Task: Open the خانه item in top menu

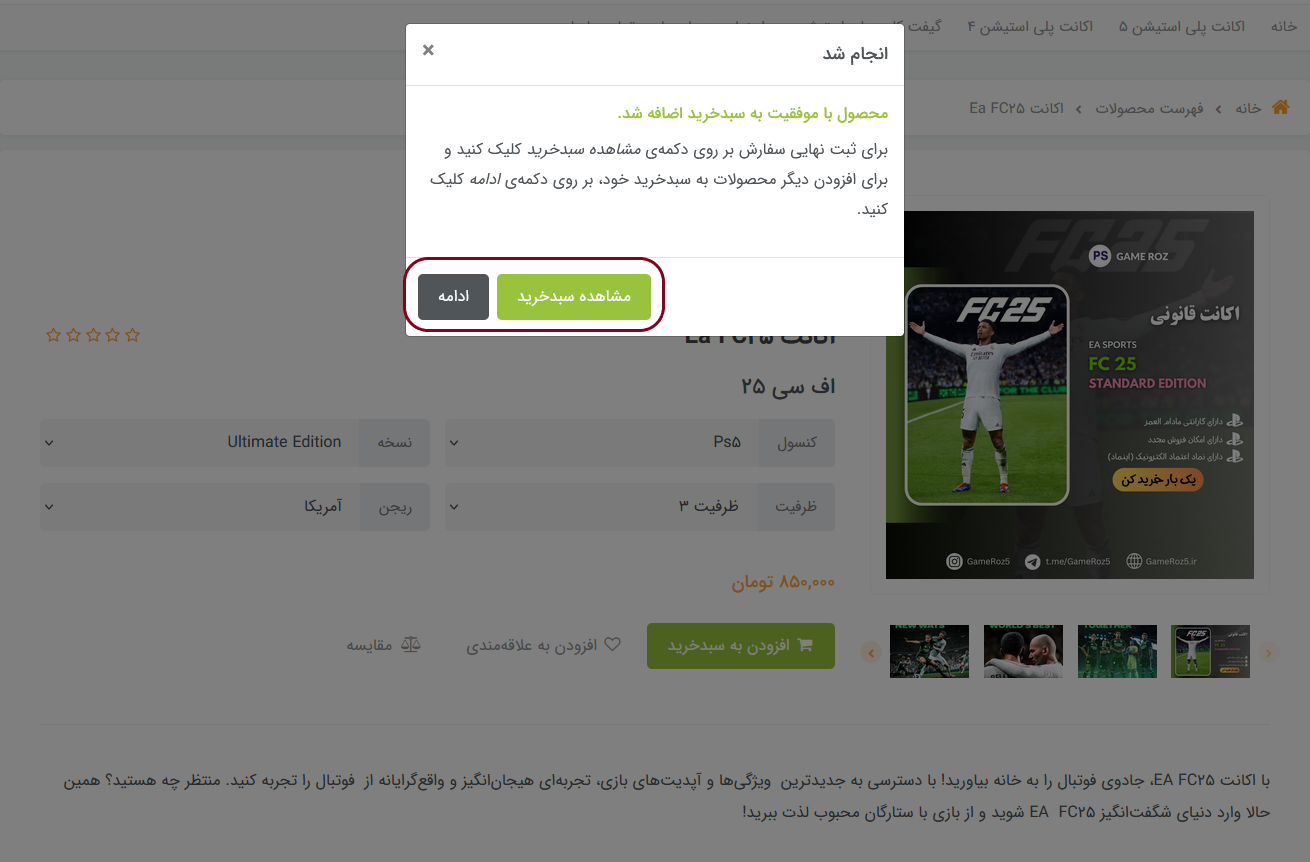Action: tap(1284, 26)
